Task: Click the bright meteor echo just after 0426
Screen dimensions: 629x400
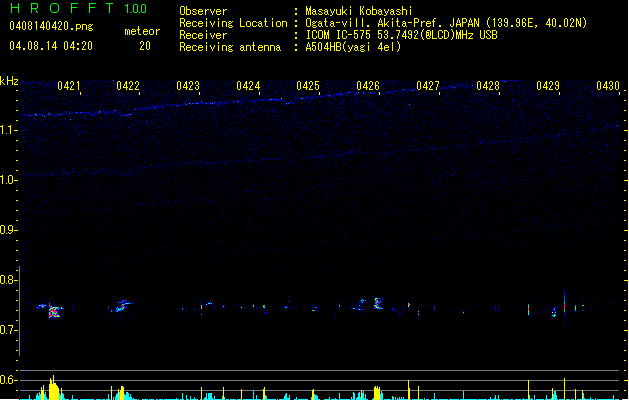Action: pos(378,303)
